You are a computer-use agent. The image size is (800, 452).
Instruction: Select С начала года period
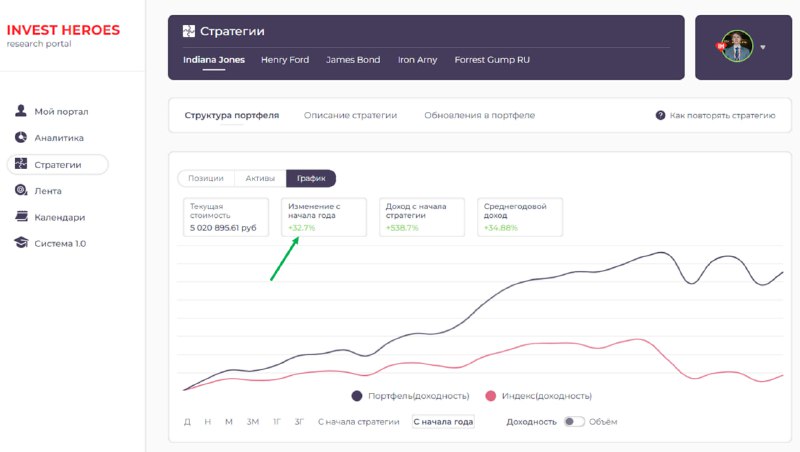[x=443, y=422]
